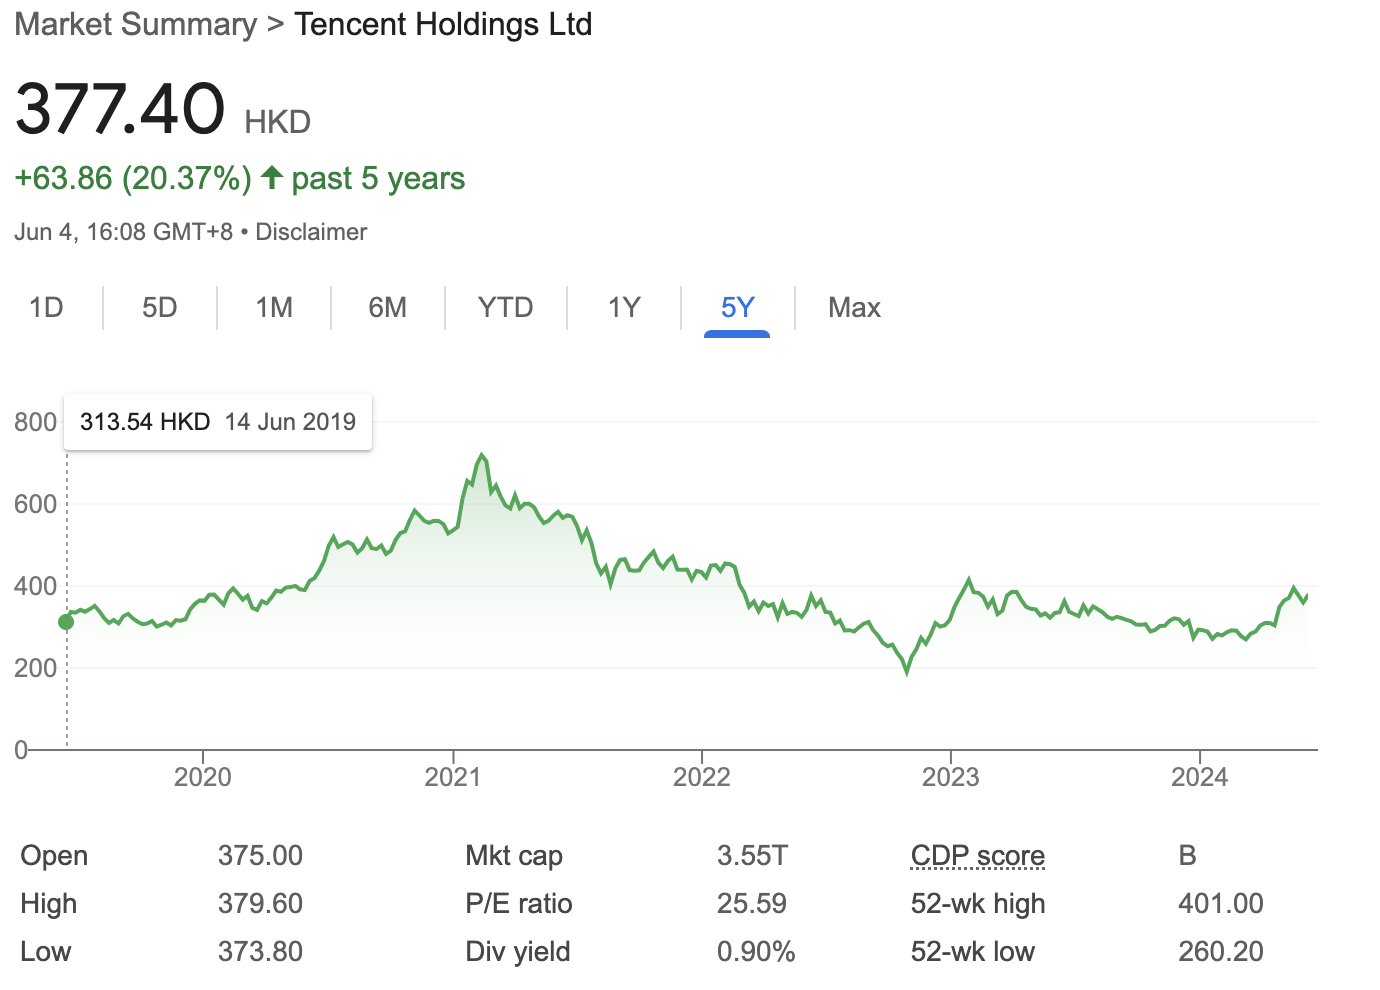Image resolution: width=1380 pixels, height=990 pixels.
Task: Click the 2022 x-axis label
Action: point(702,777)
